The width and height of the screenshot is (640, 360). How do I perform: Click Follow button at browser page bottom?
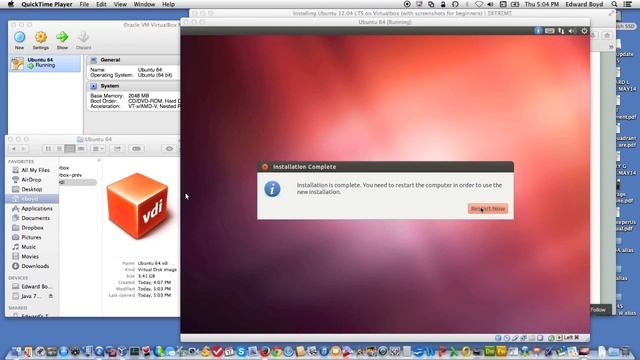click(x=598, y=310)
